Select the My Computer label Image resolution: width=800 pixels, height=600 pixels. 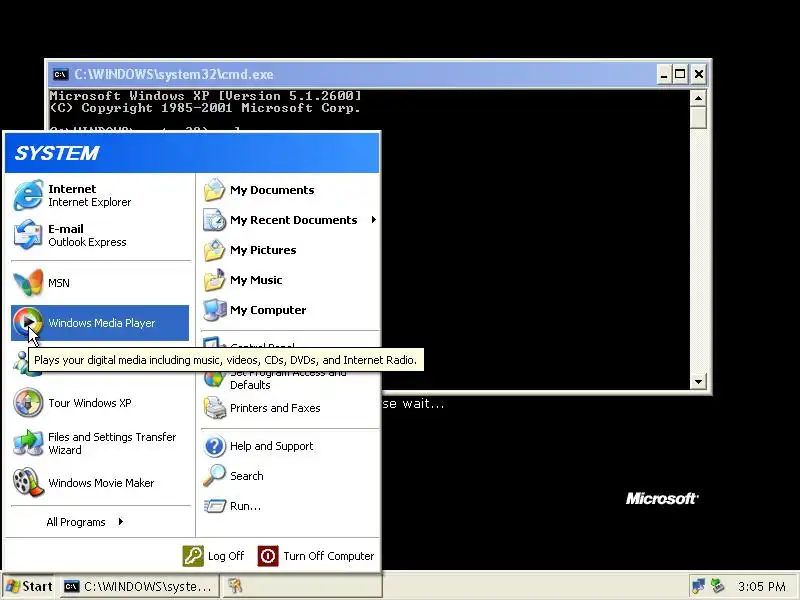[x=268, y=310]
